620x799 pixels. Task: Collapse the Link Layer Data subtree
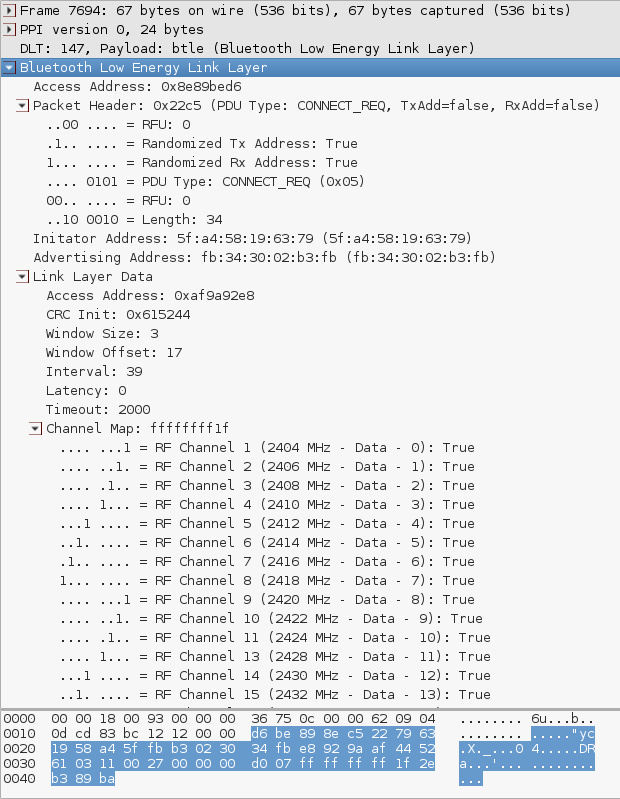point(22,277)
